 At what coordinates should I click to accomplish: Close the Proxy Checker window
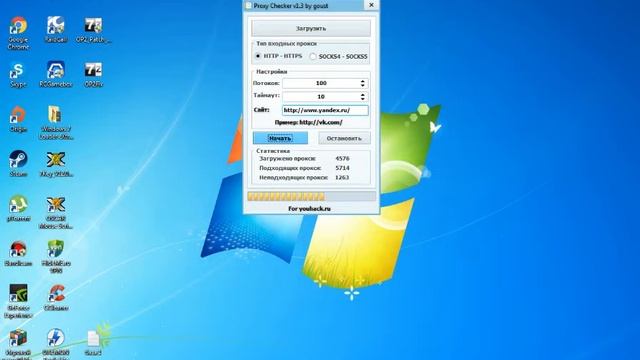371,5
